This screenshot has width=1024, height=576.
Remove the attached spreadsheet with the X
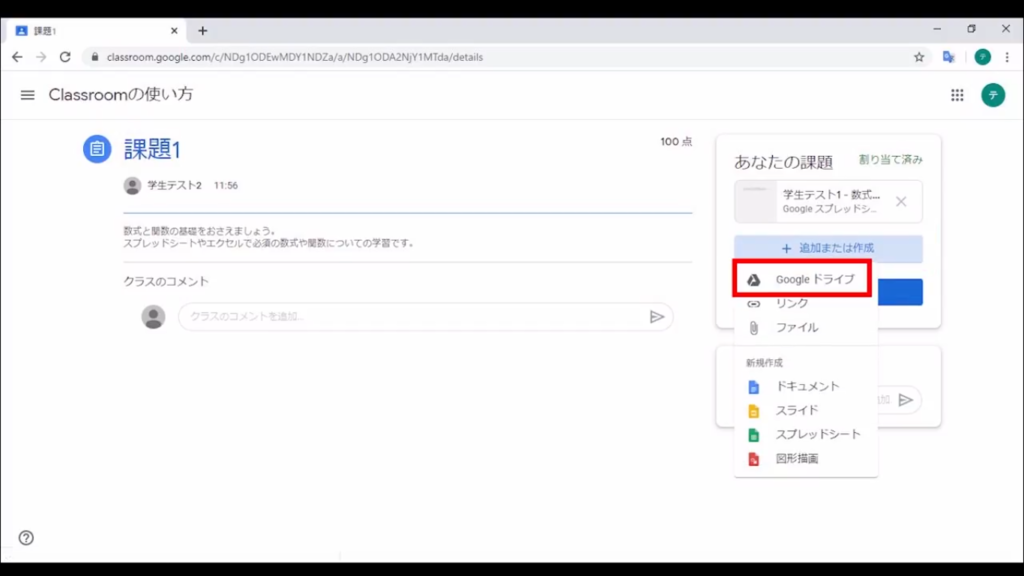point(901,202)
